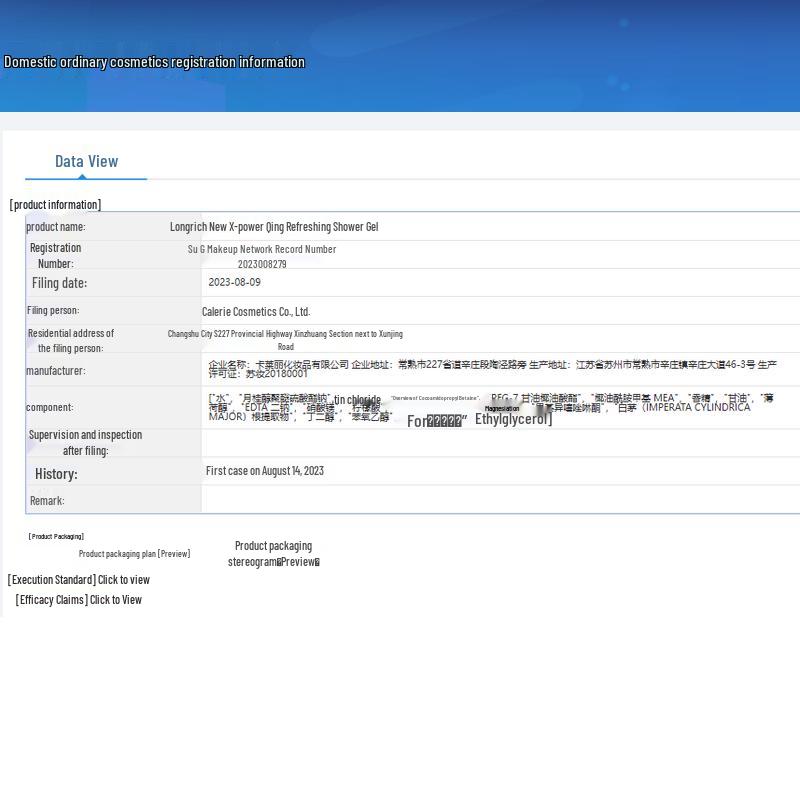Click the History: row label

56,474
